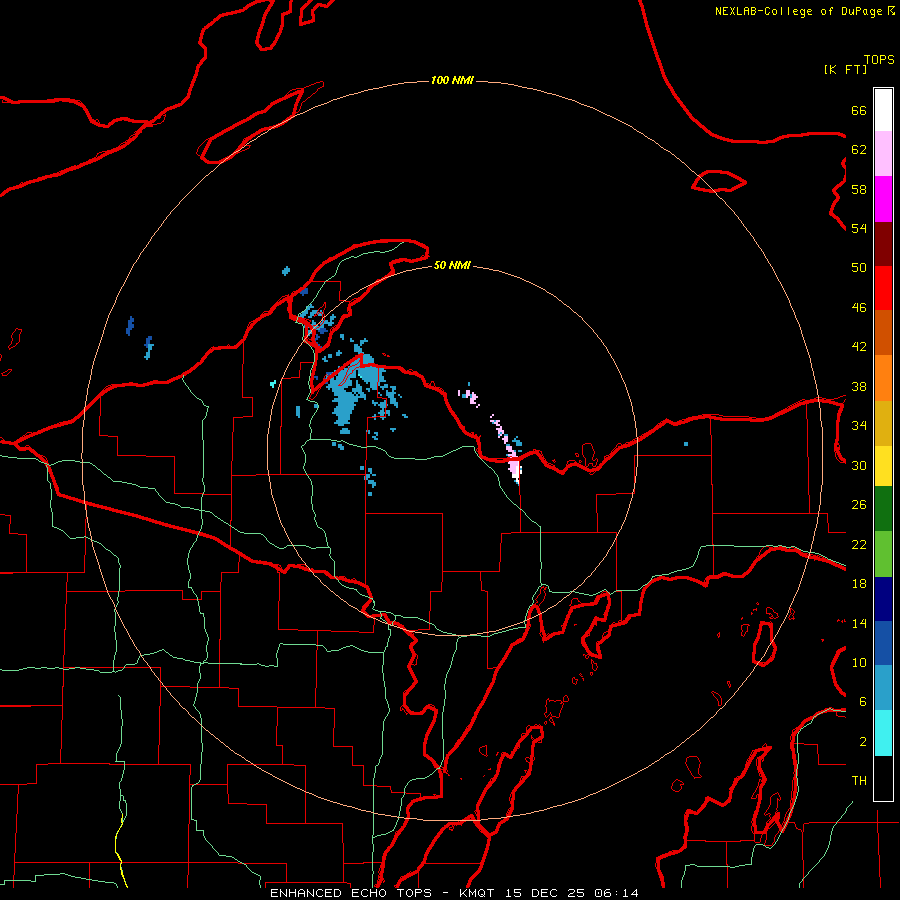This screenshot has height=900, width=900.
Task: Click the yellow swatch between 30 and 34
Action: pyautogui.click(x=883, y=466)
